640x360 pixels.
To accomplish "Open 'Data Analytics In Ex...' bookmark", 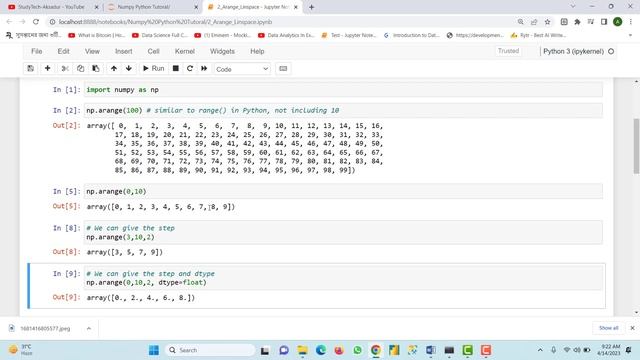I will 286,36.
